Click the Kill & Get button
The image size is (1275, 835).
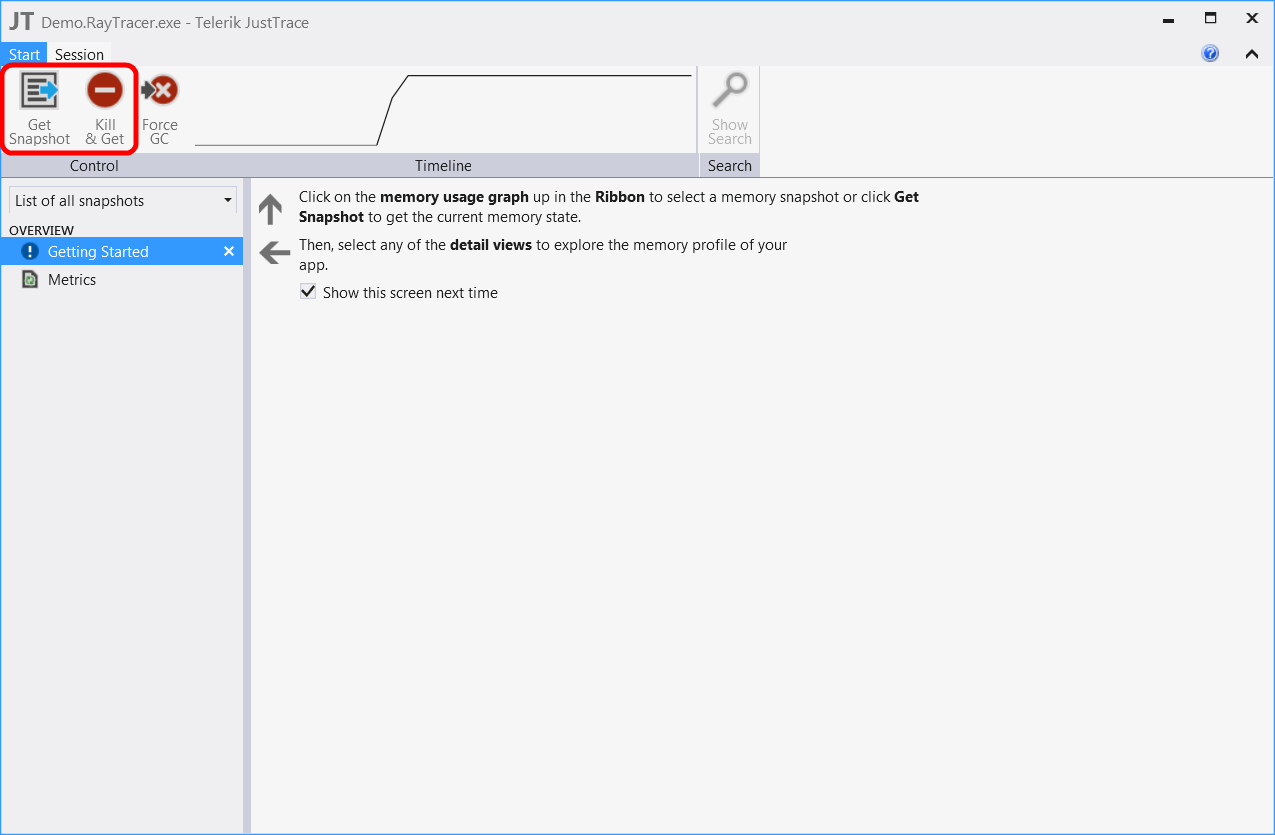105,109
